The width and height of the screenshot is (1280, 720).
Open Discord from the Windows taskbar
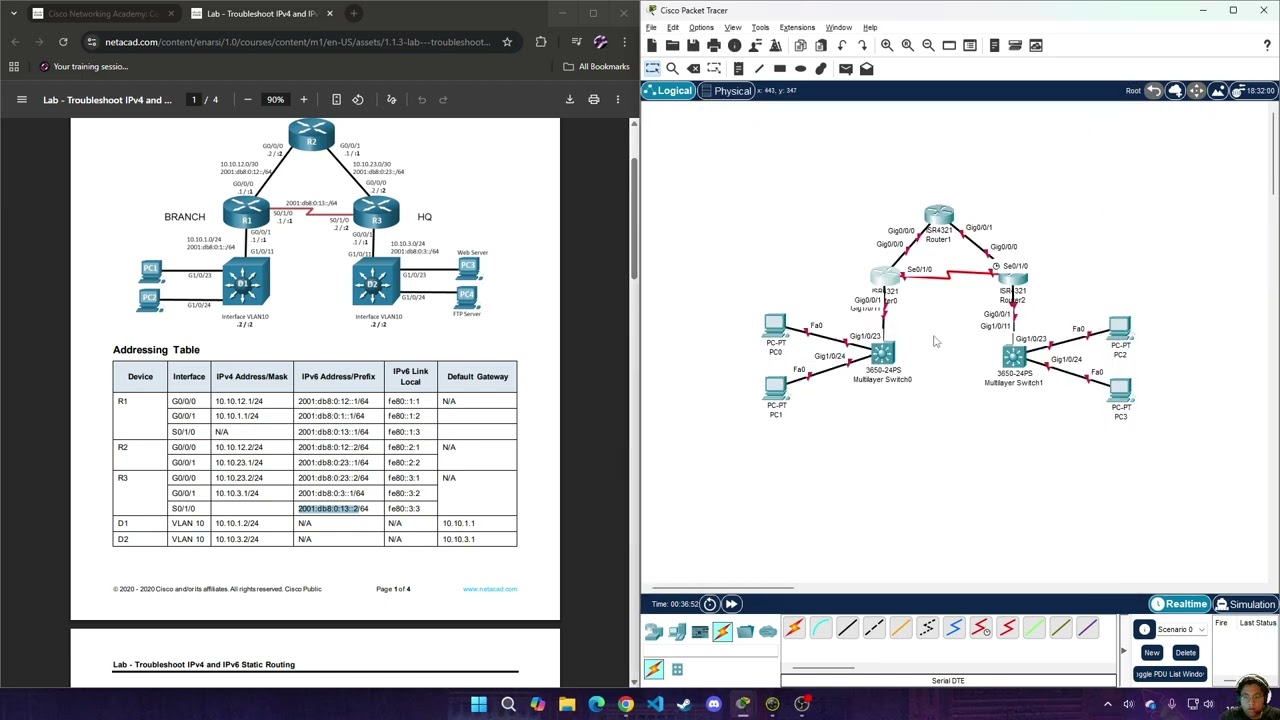713,704
